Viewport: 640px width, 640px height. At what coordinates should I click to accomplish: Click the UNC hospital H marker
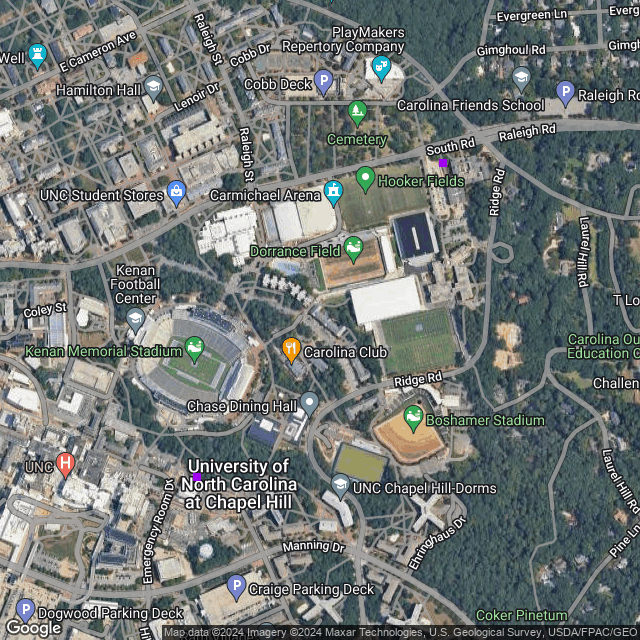pos(65,464)
